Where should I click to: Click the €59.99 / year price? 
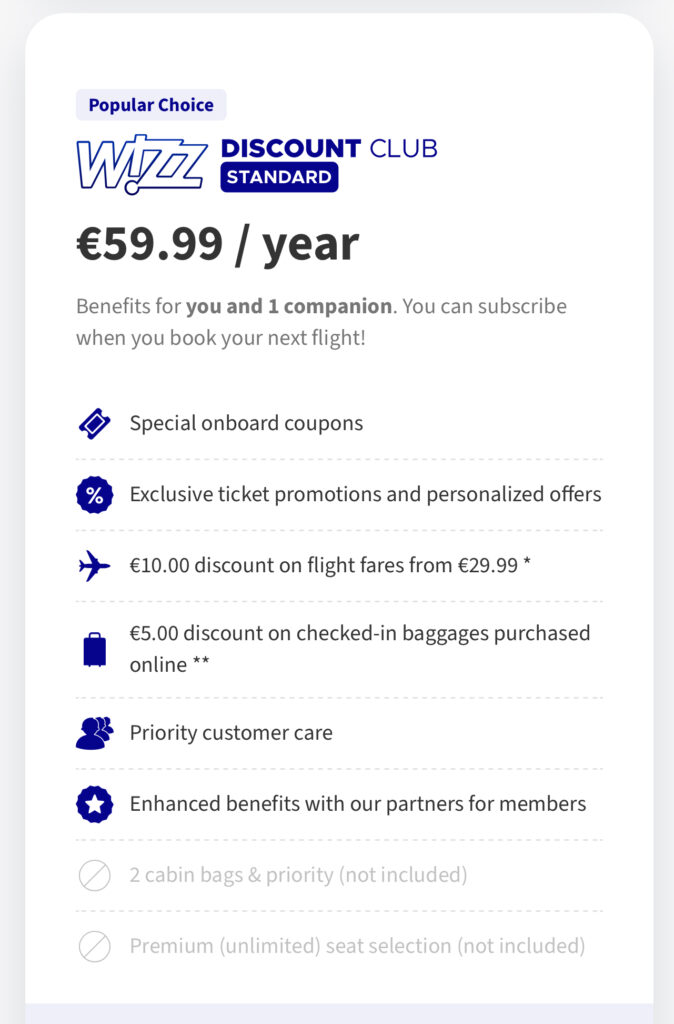point(217,244)
